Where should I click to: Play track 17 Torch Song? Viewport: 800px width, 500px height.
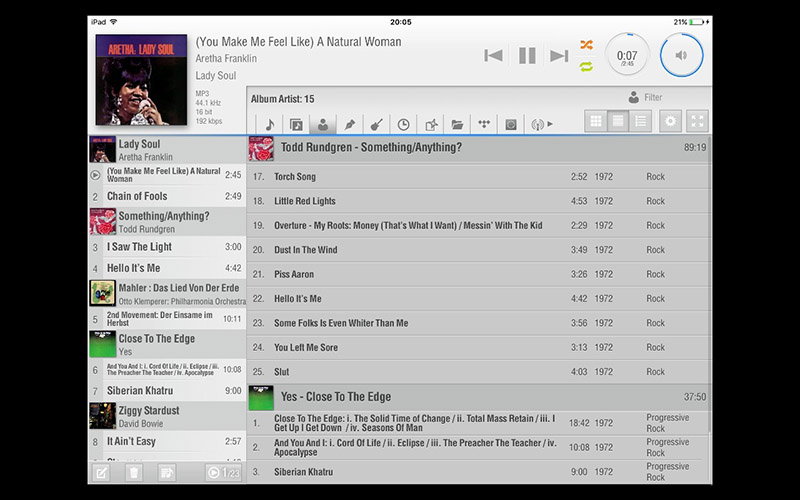pyautogui.click(x=479, y=177)
